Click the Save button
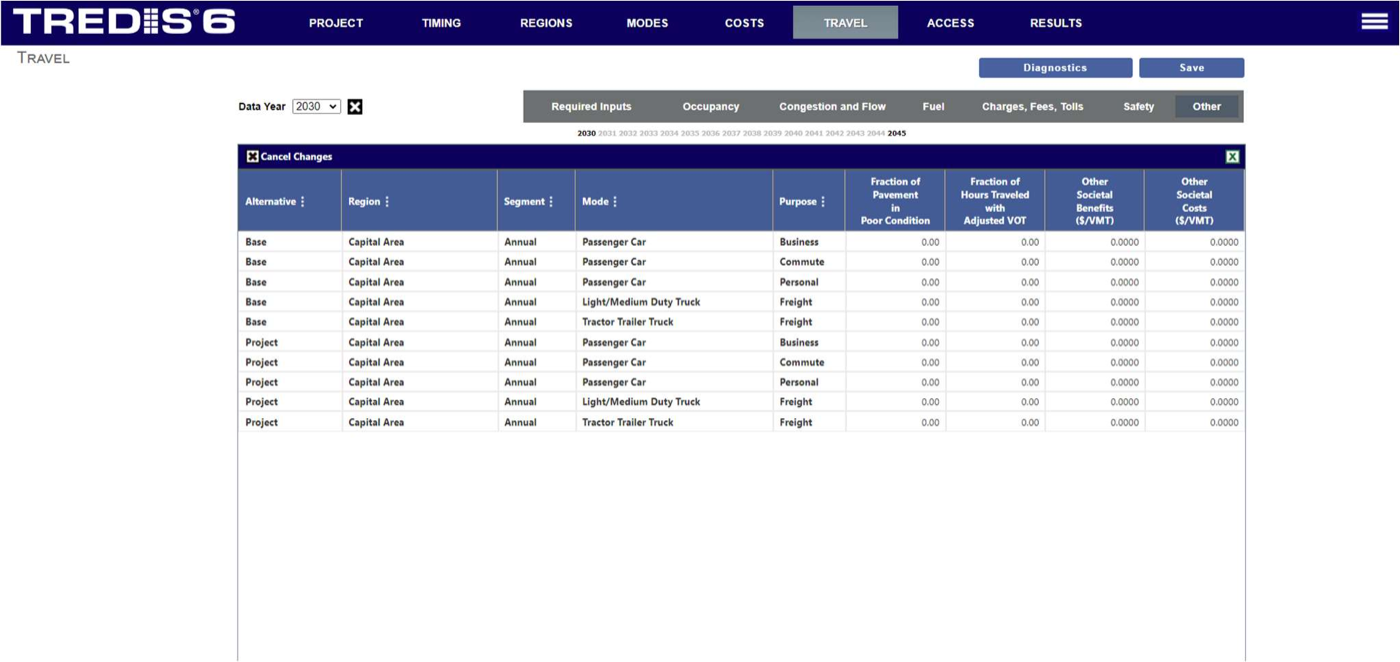 tap(1191, 68)
